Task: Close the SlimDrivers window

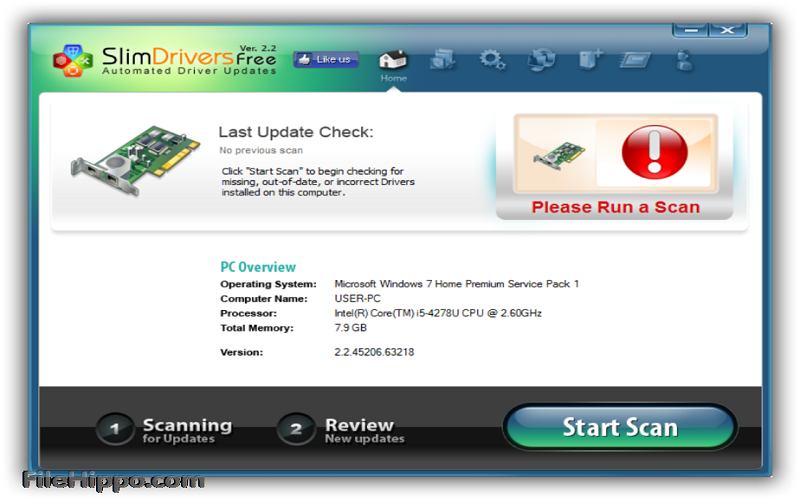Action: tap(728, 30)
